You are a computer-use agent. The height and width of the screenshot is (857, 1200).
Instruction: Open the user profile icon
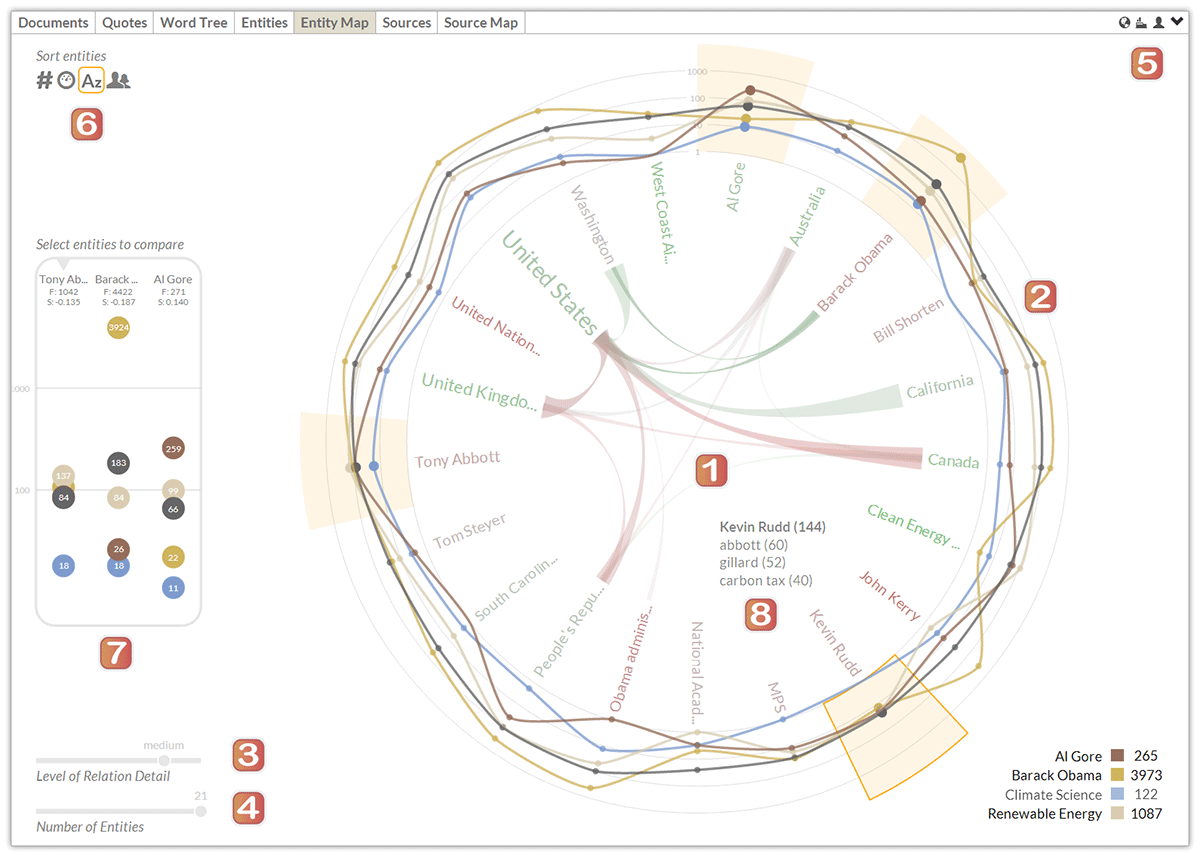1158,22
